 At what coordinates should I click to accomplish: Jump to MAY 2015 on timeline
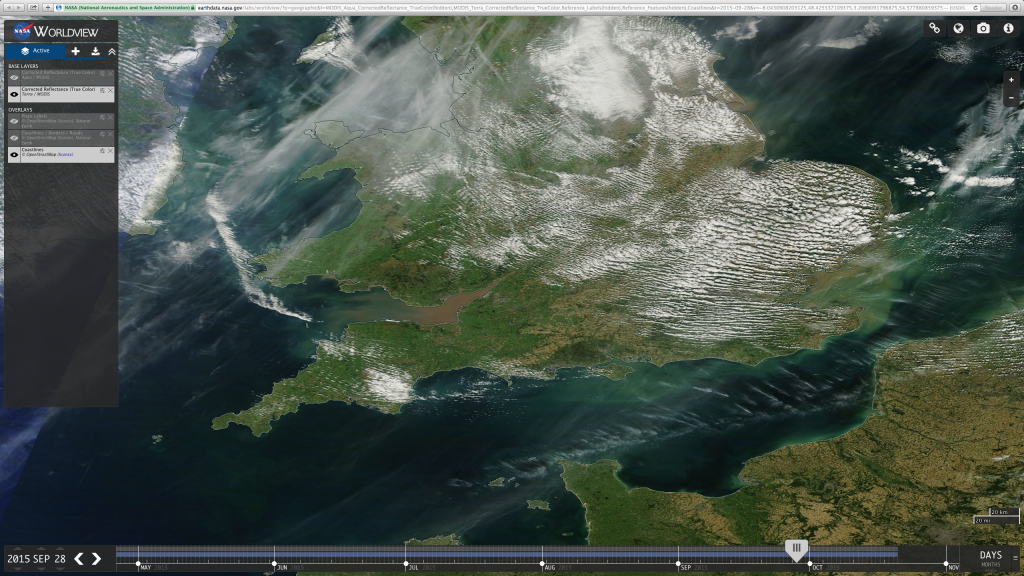(x=153, y=568)
